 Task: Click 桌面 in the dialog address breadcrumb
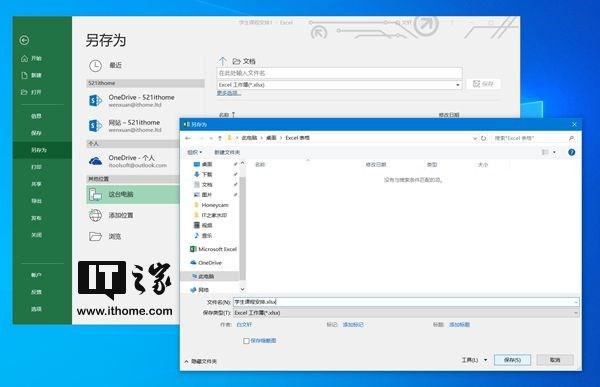(x=271, y=138)
